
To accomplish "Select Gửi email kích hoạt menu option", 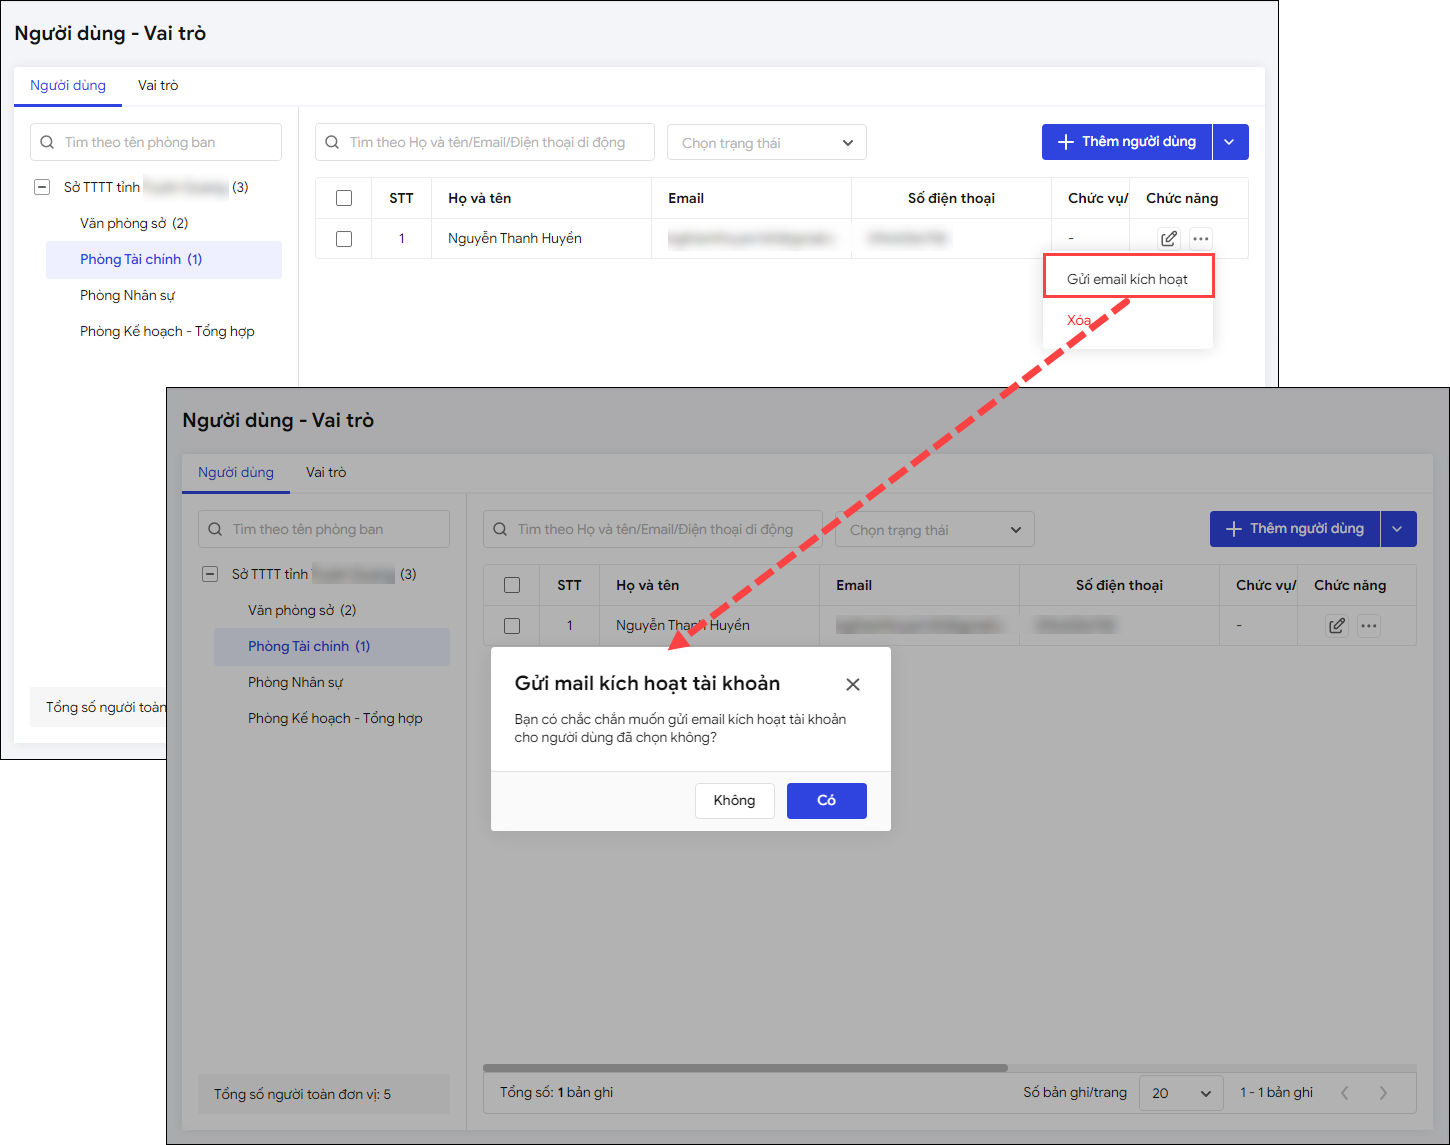I will (x=1127, y=279).
